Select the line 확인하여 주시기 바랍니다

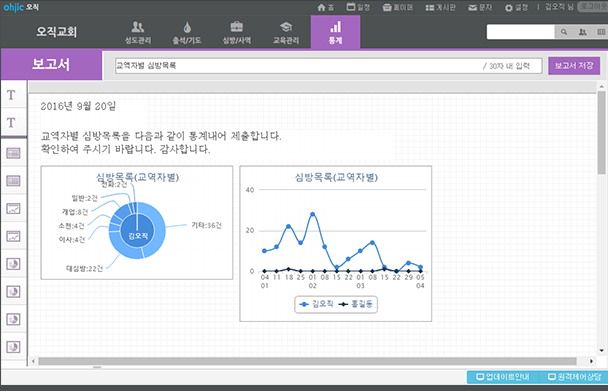point(126,149)
